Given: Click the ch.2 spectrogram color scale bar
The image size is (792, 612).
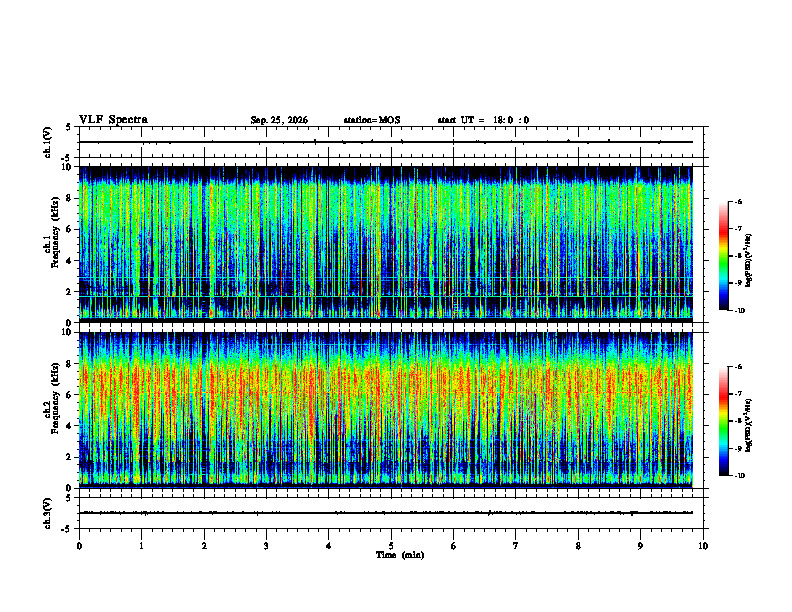Looking at the screenshot, I should click(723, 421).
